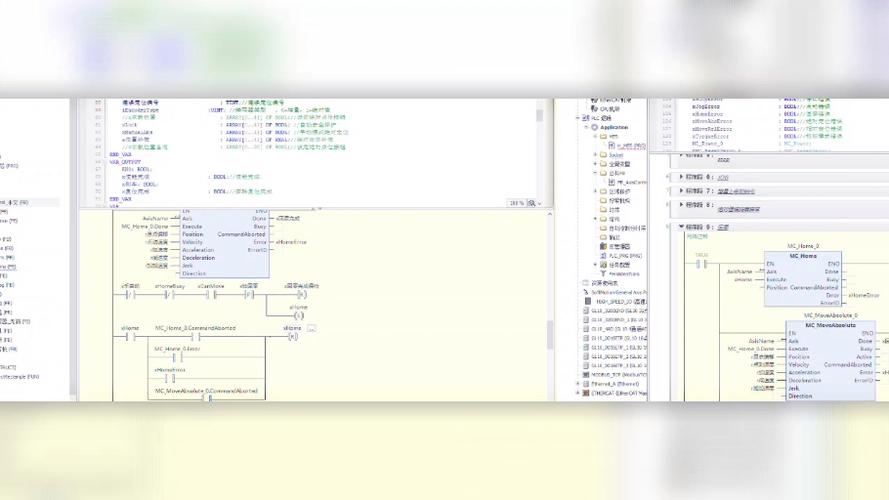Click the HIGH_SPEED_IO device icon

pyautogui.click(x=588, y=302)
